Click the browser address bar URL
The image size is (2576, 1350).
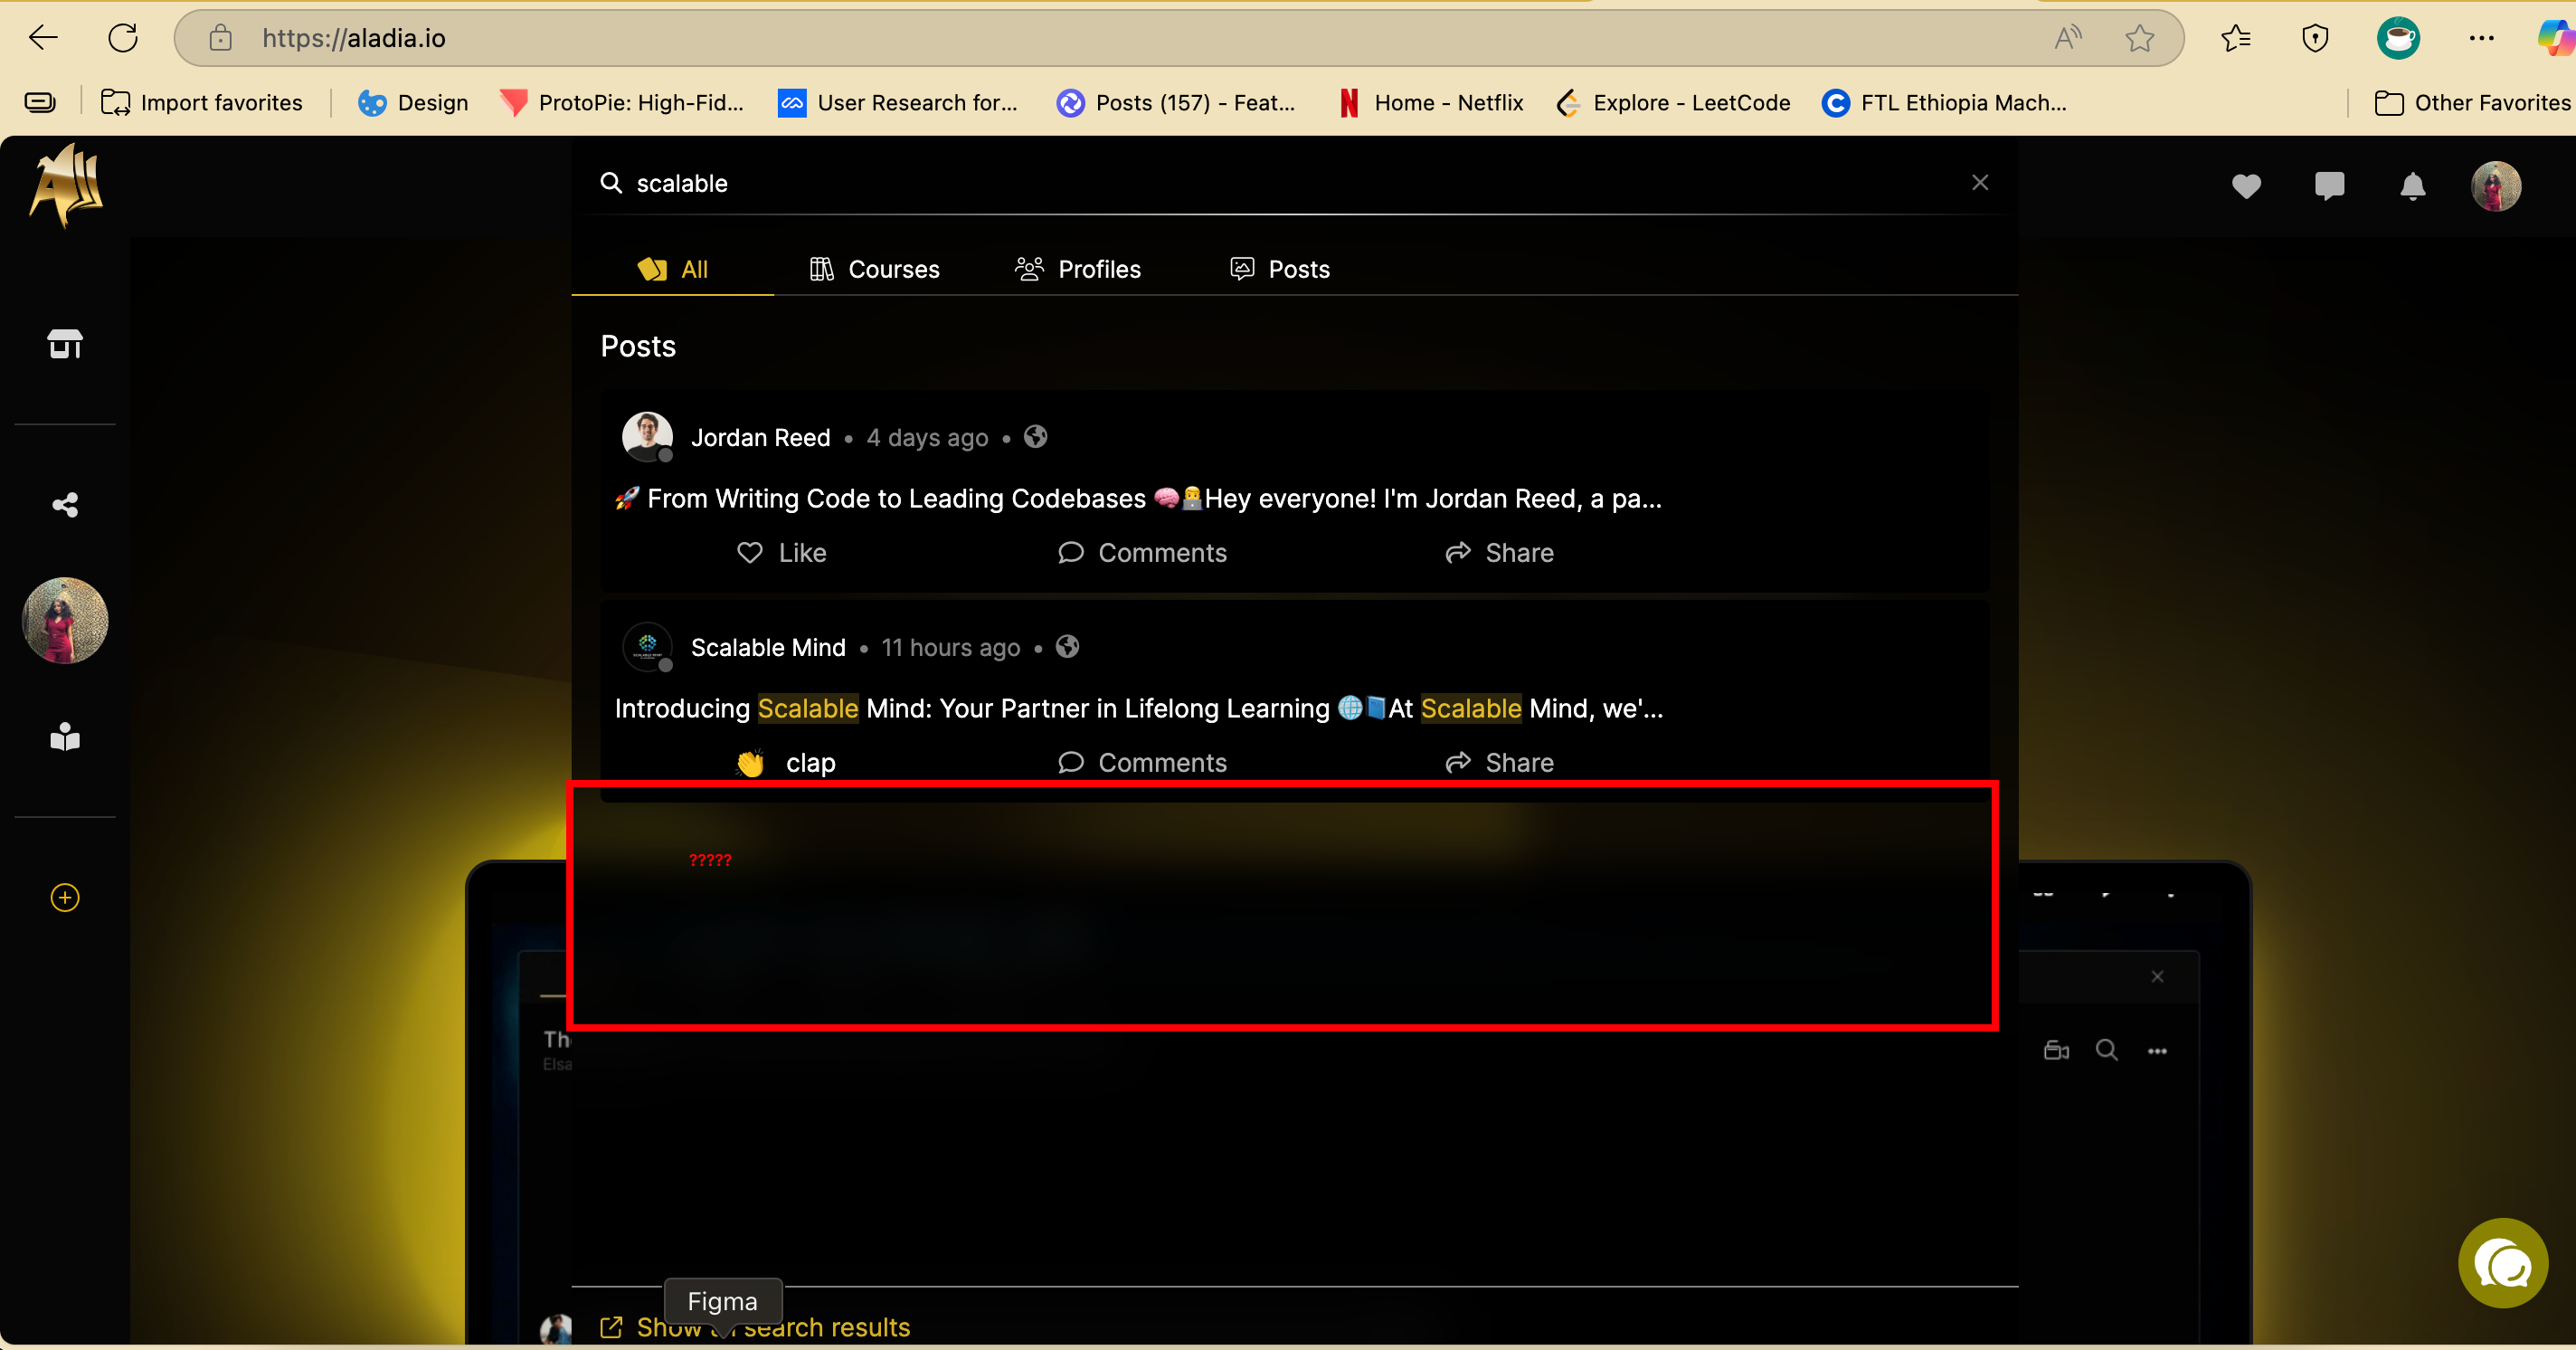point(354,38)
